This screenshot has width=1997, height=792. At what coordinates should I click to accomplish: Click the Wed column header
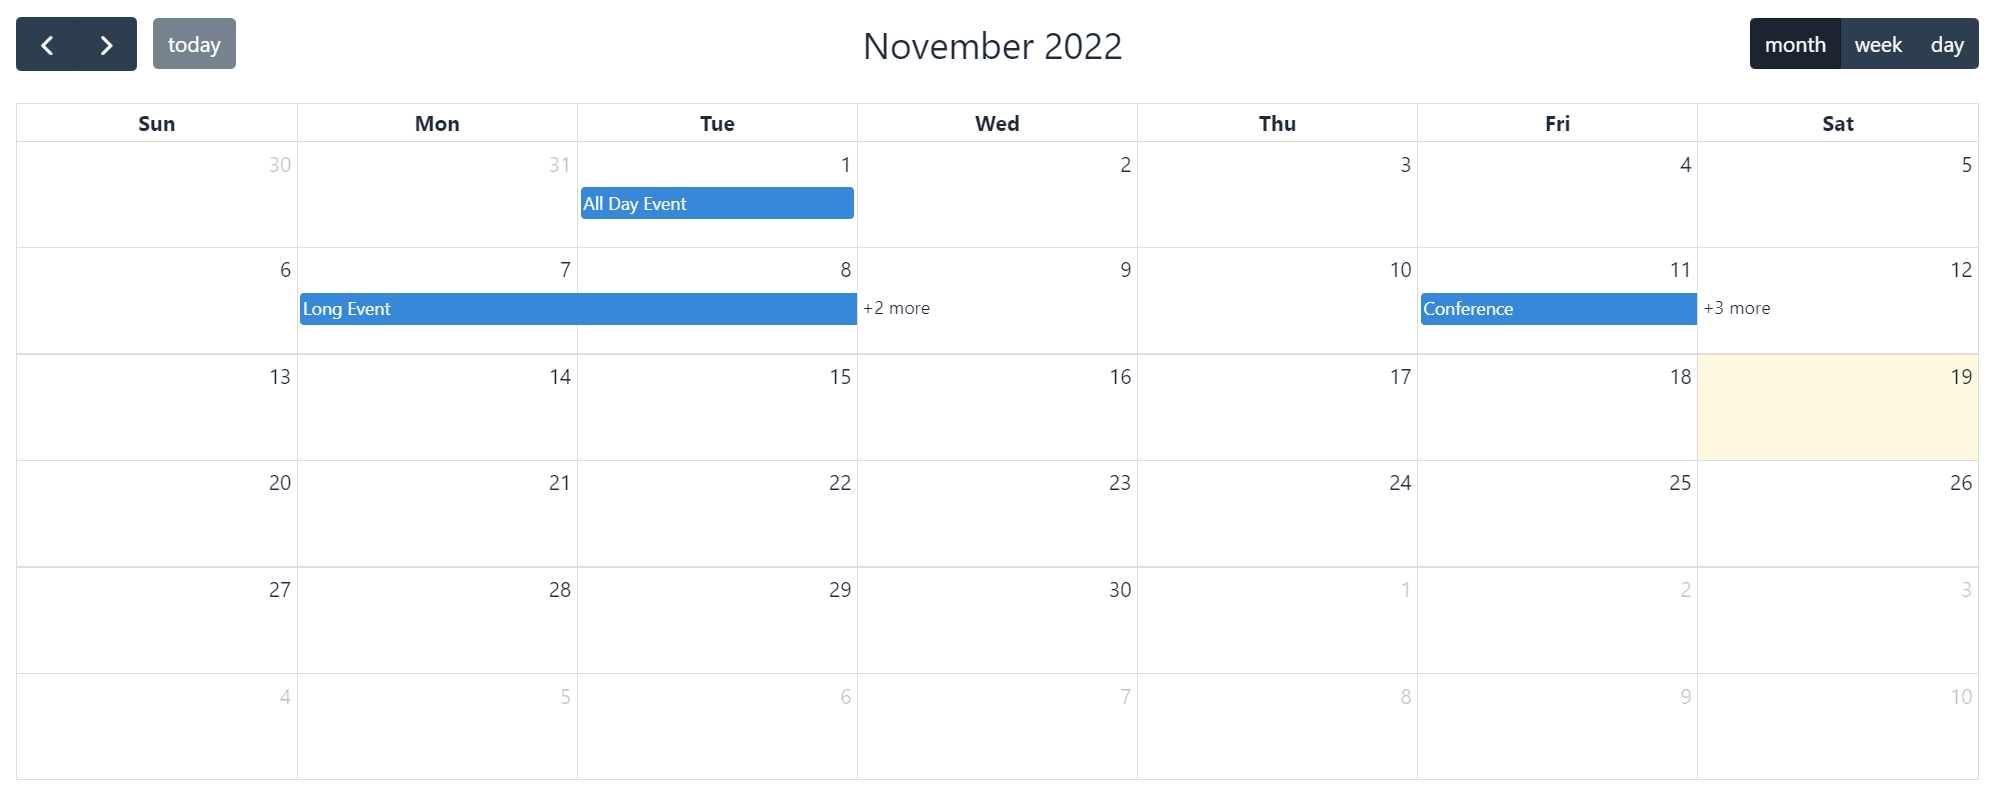(x=997, y=122)
